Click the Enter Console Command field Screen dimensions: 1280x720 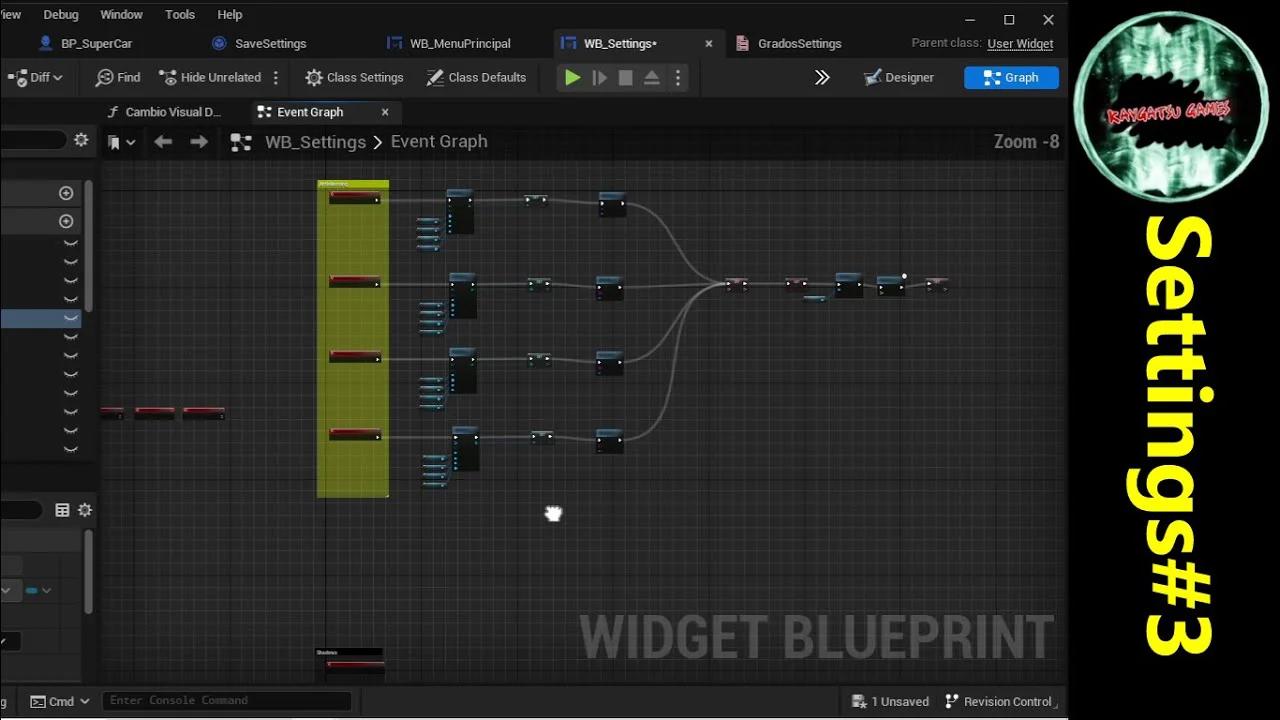225,700
